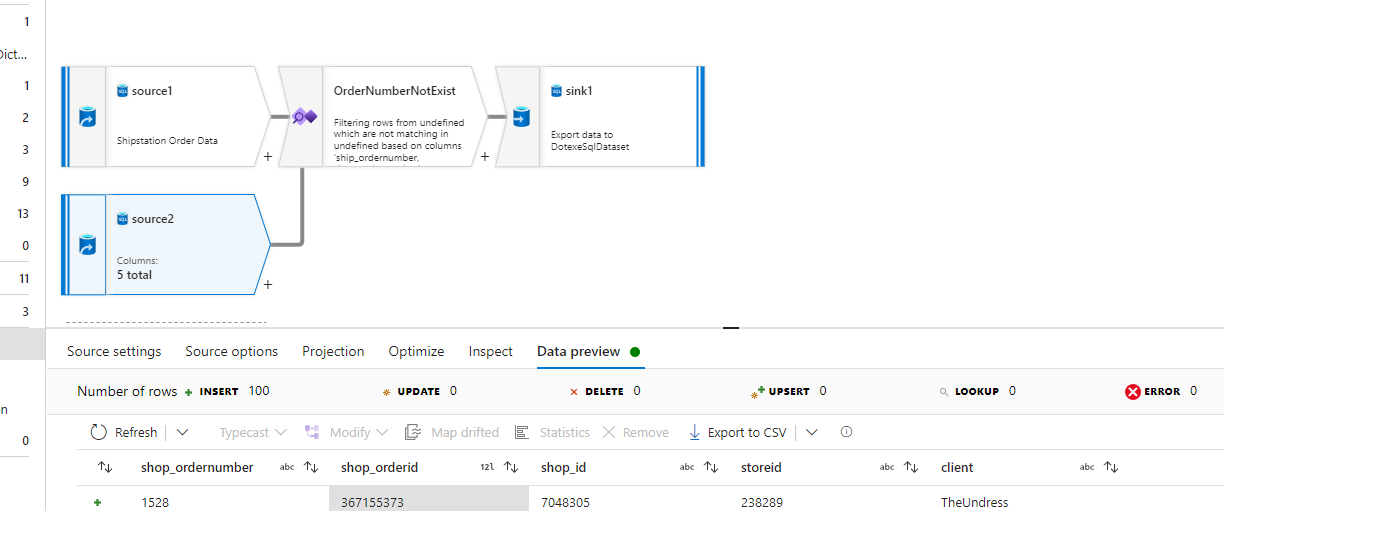Select the OrderNumberNotExist node title

tap(395, 91)
